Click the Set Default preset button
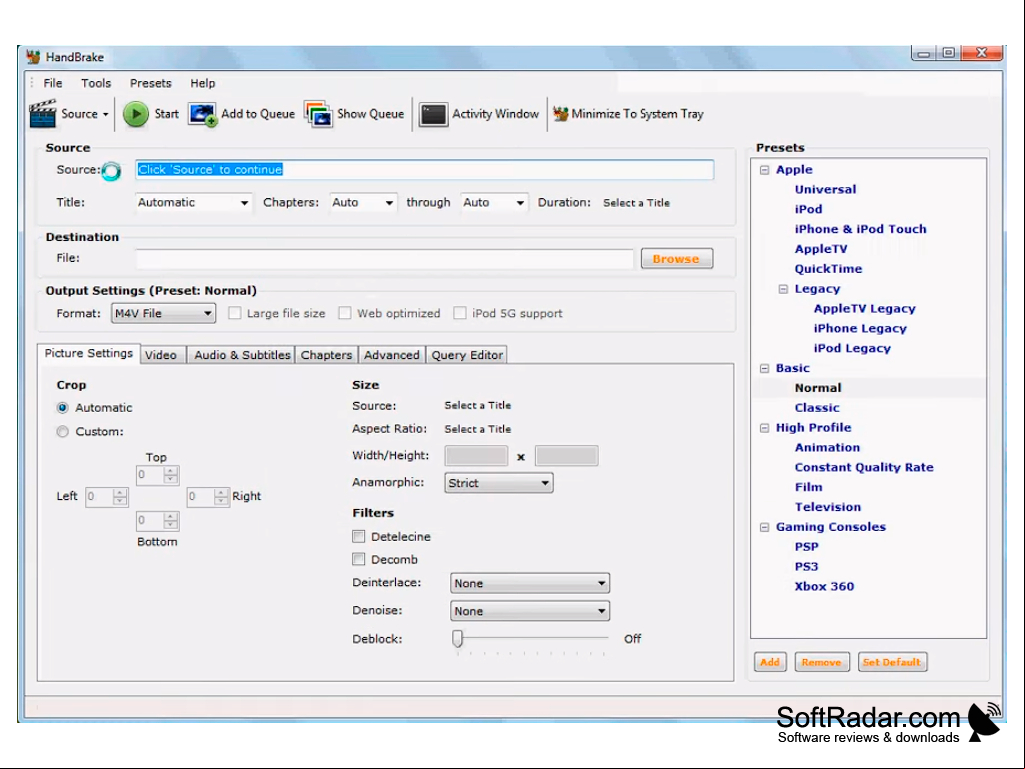 (892, 662)
